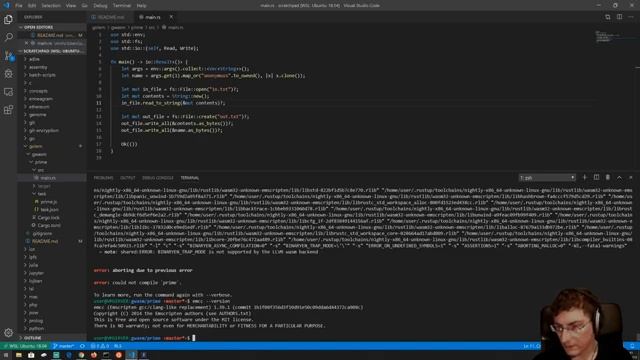Open File Explorer from the taskbar
The image size is (640, 360).
(19, 355)
